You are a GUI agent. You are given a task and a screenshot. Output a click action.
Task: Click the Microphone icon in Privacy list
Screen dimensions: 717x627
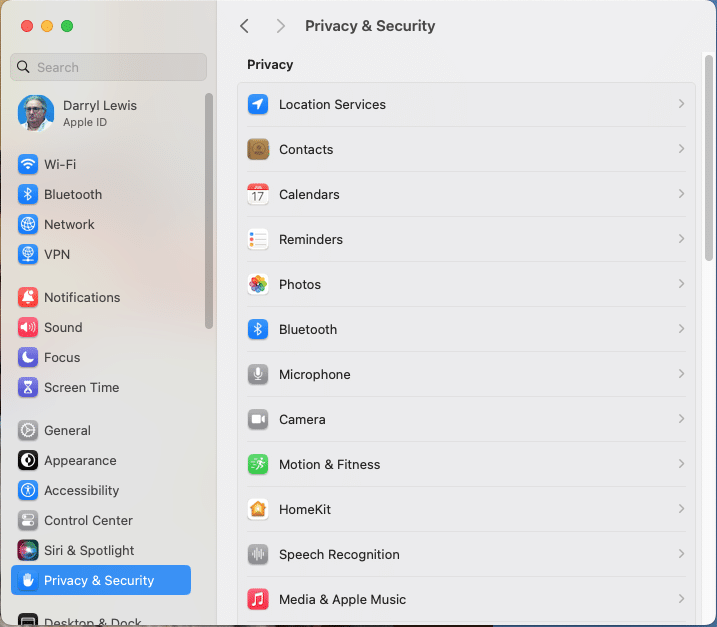[258, 374]
